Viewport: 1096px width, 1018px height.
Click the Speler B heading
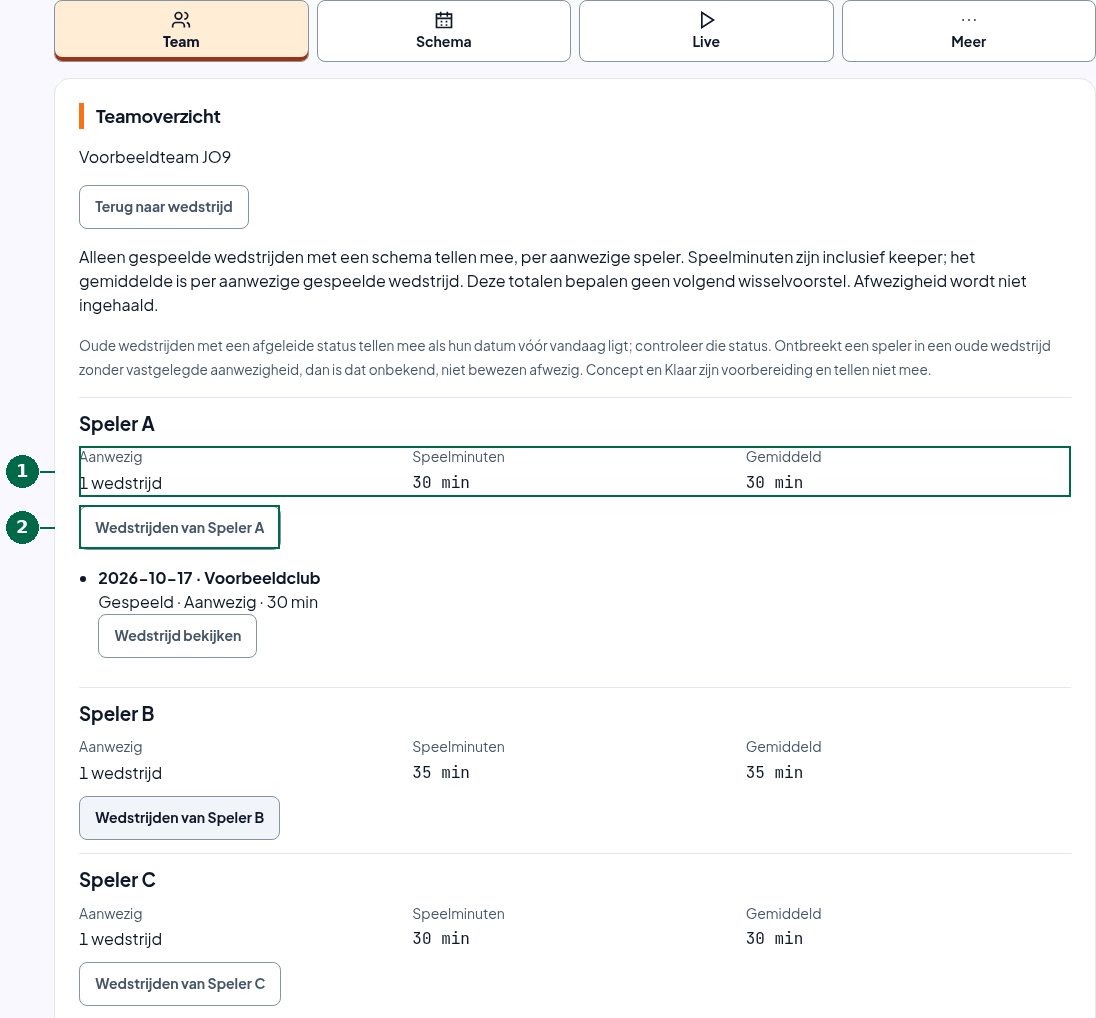117,715
